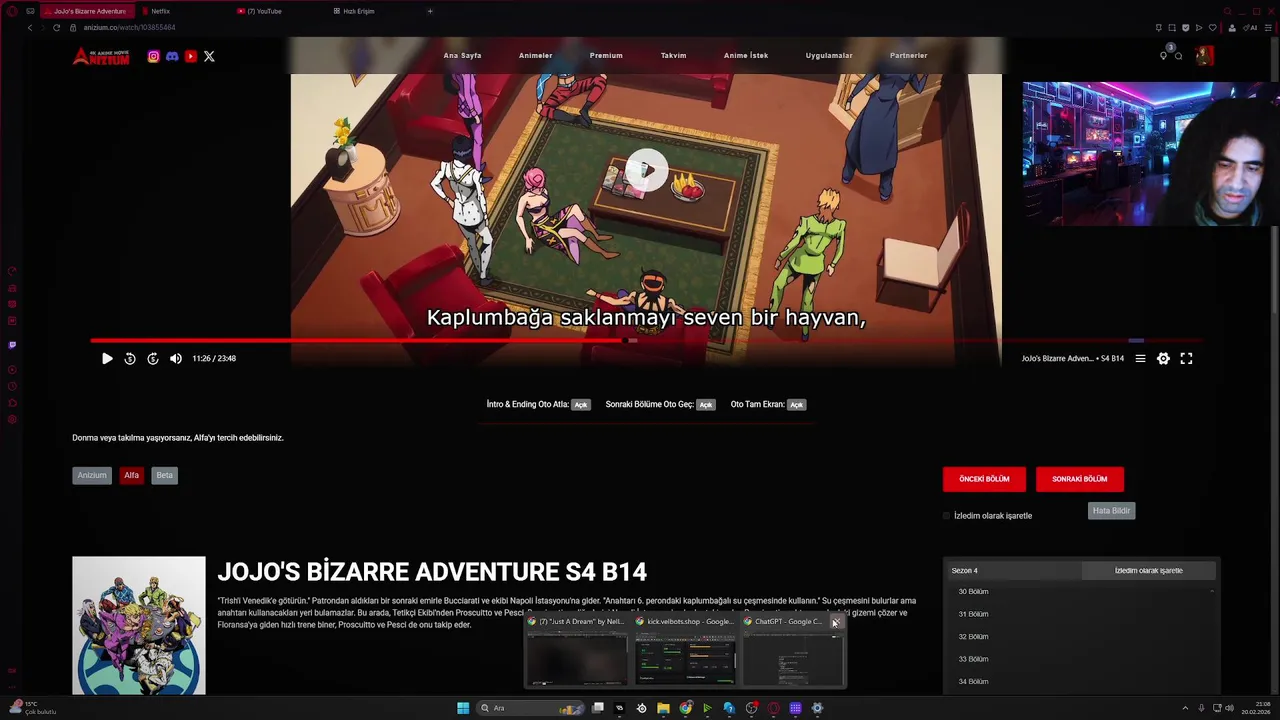Screen dimensions: 1280x720
Task: Open the browser account person icon
Action: click(x=1232, y=27)
